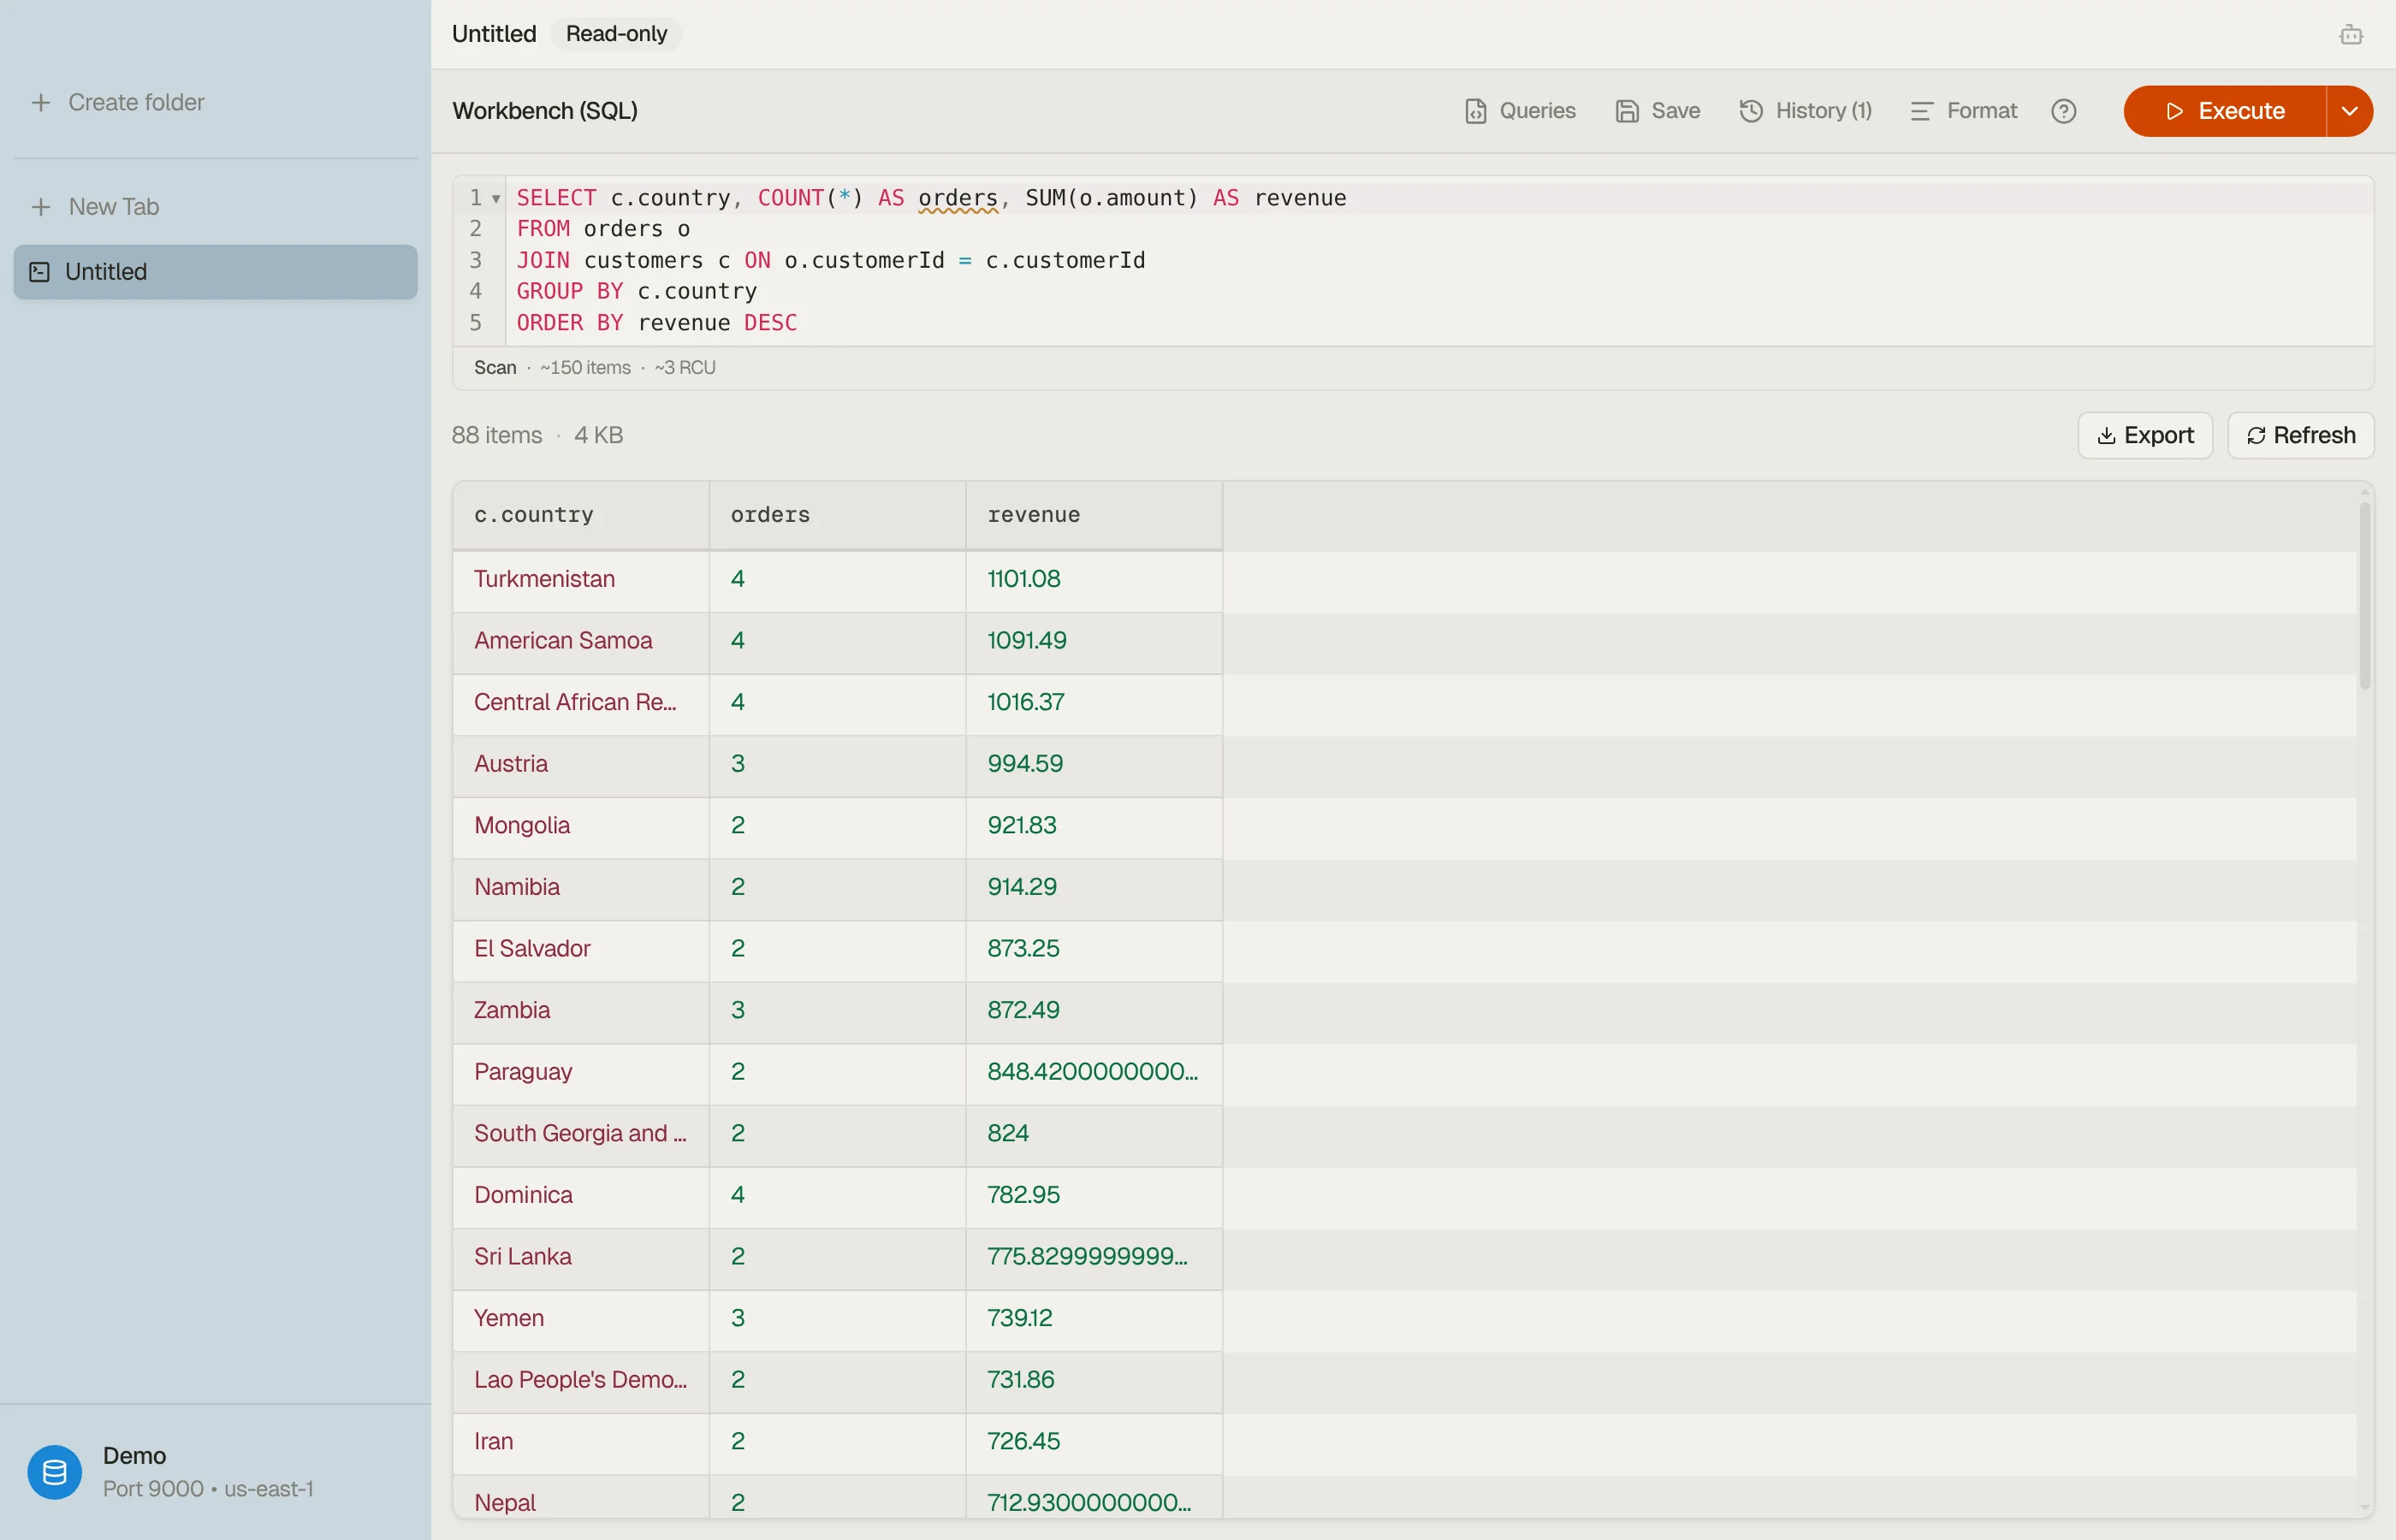Click truncated revenue 848.4200000000...
This screenshot has width=2396, height=1540.
coord(1092,1072)
